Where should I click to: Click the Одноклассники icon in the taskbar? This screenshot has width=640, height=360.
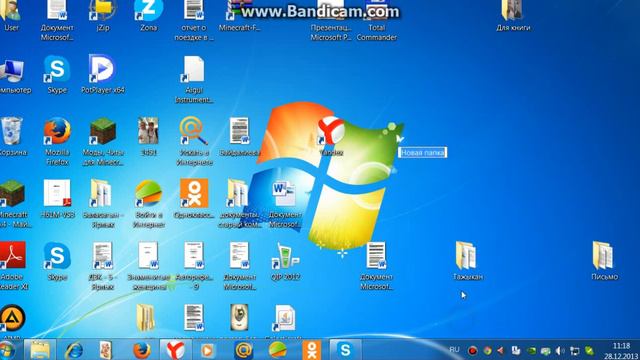tap(311, 350)
